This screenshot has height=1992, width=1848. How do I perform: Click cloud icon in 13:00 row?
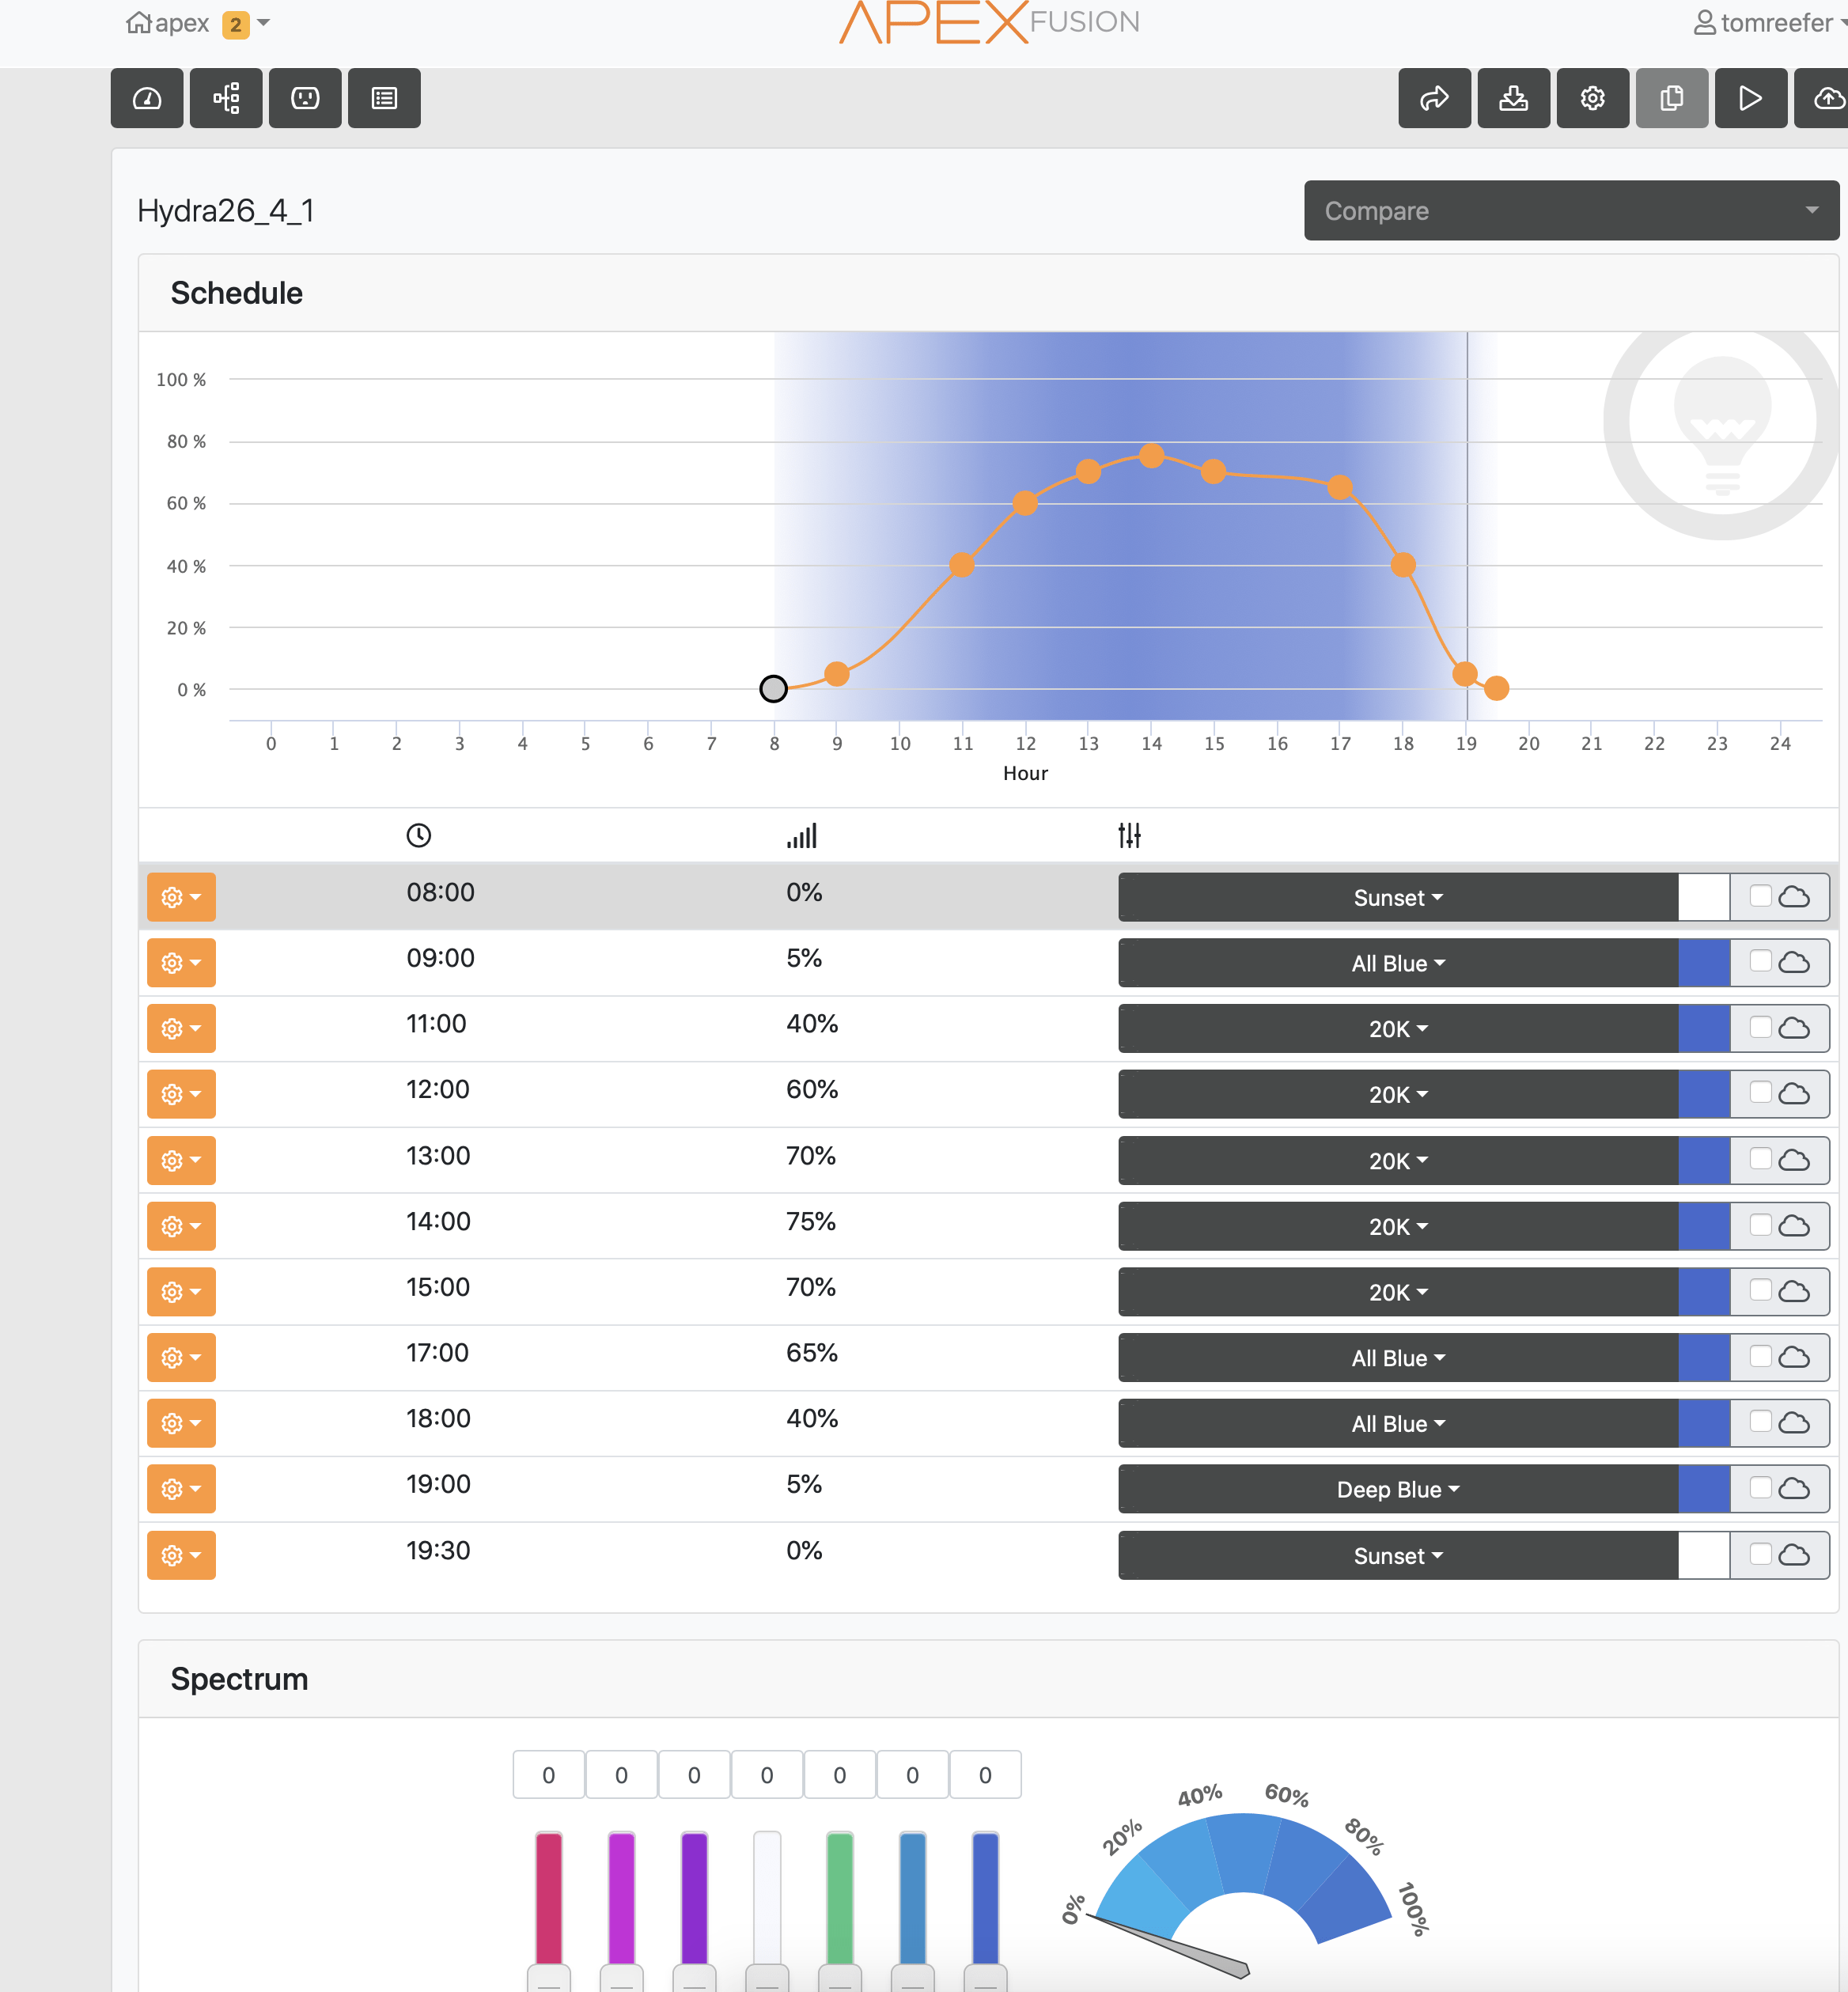click(x=1794, y=1160)
